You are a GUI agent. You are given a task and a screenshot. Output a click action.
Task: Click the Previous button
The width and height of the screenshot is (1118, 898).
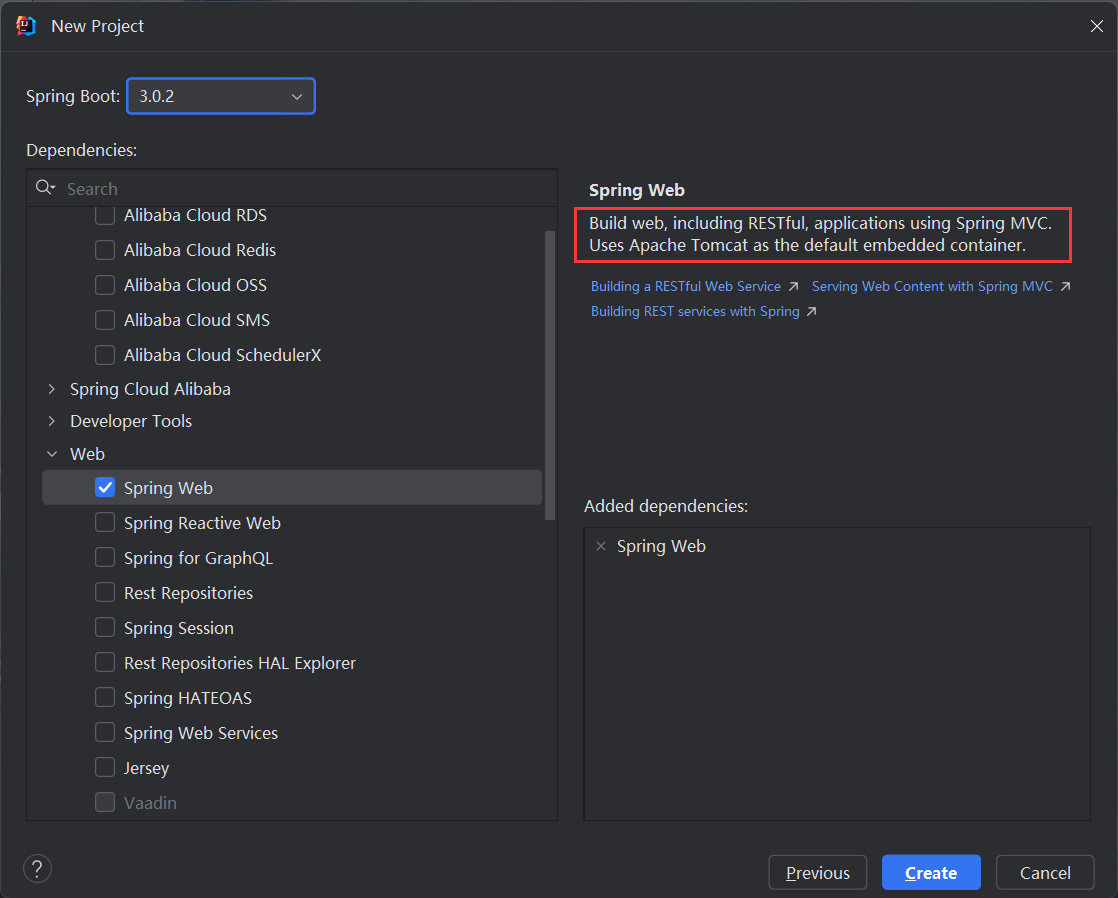818,872
